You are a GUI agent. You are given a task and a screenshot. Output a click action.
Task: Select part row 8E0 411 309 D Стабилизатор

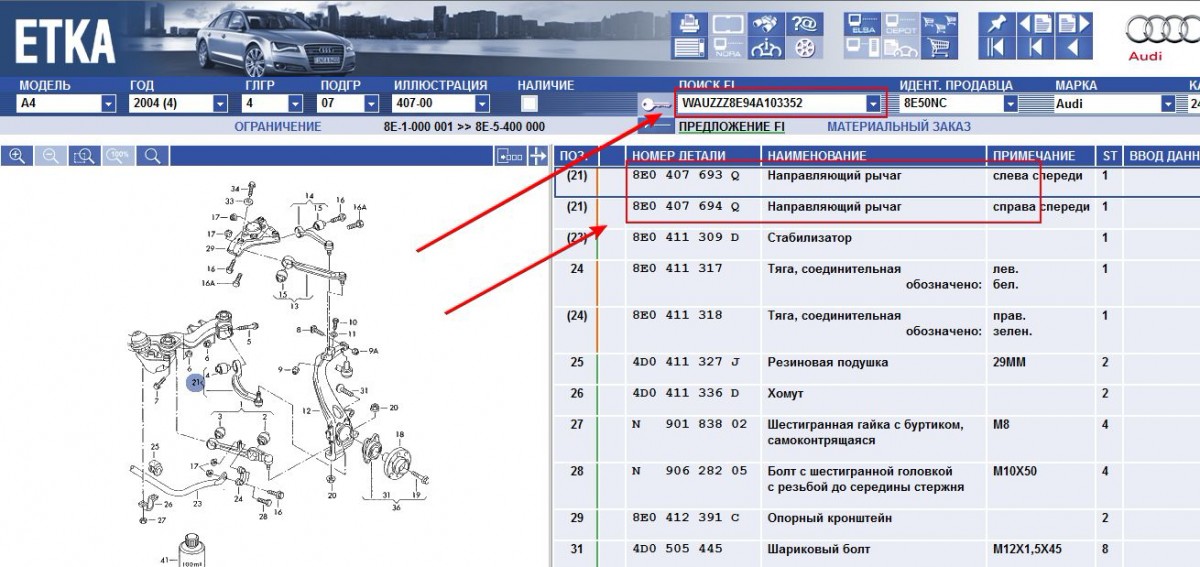point(810,238)
